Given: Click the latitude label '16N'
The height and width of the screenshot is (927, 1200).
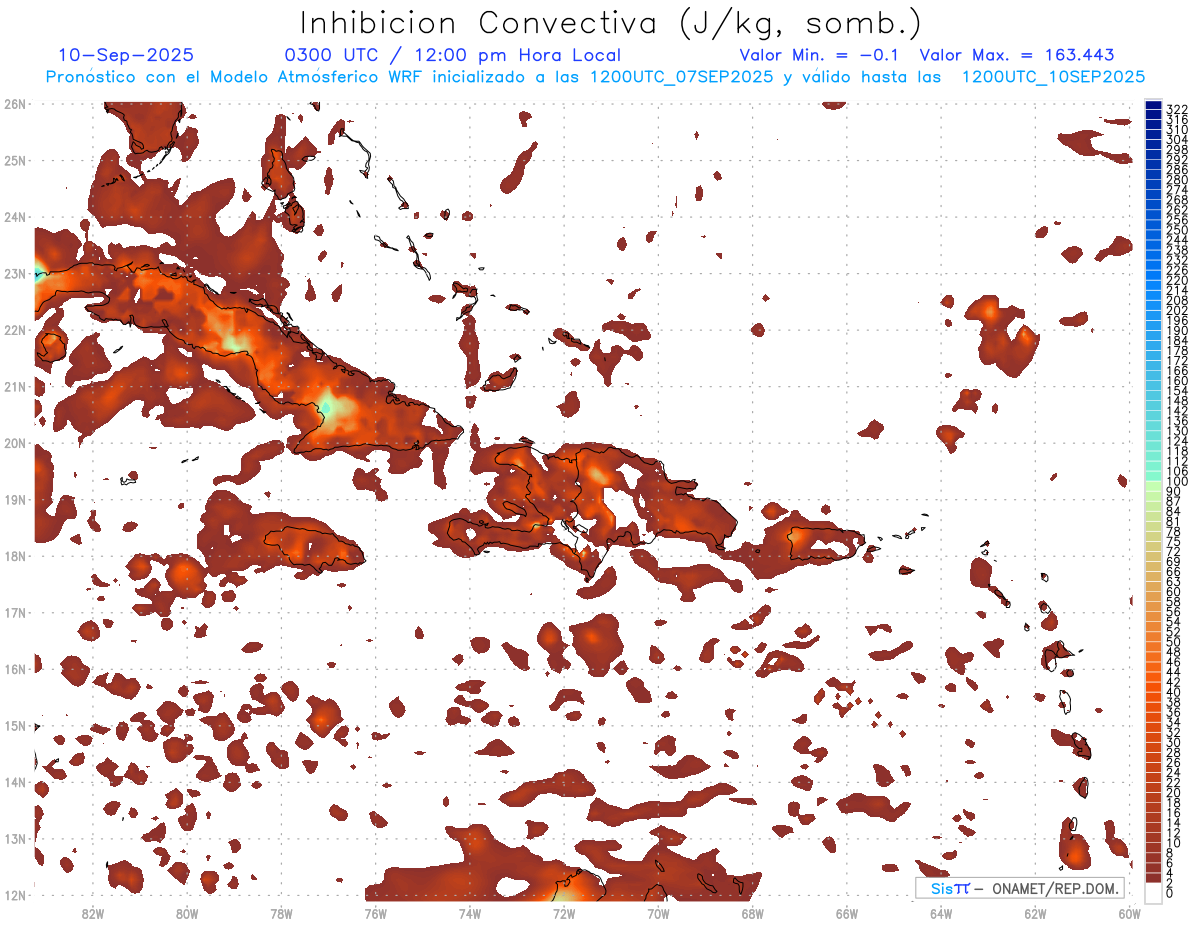Looking at the screenshot, I should [x=15, y=668].
